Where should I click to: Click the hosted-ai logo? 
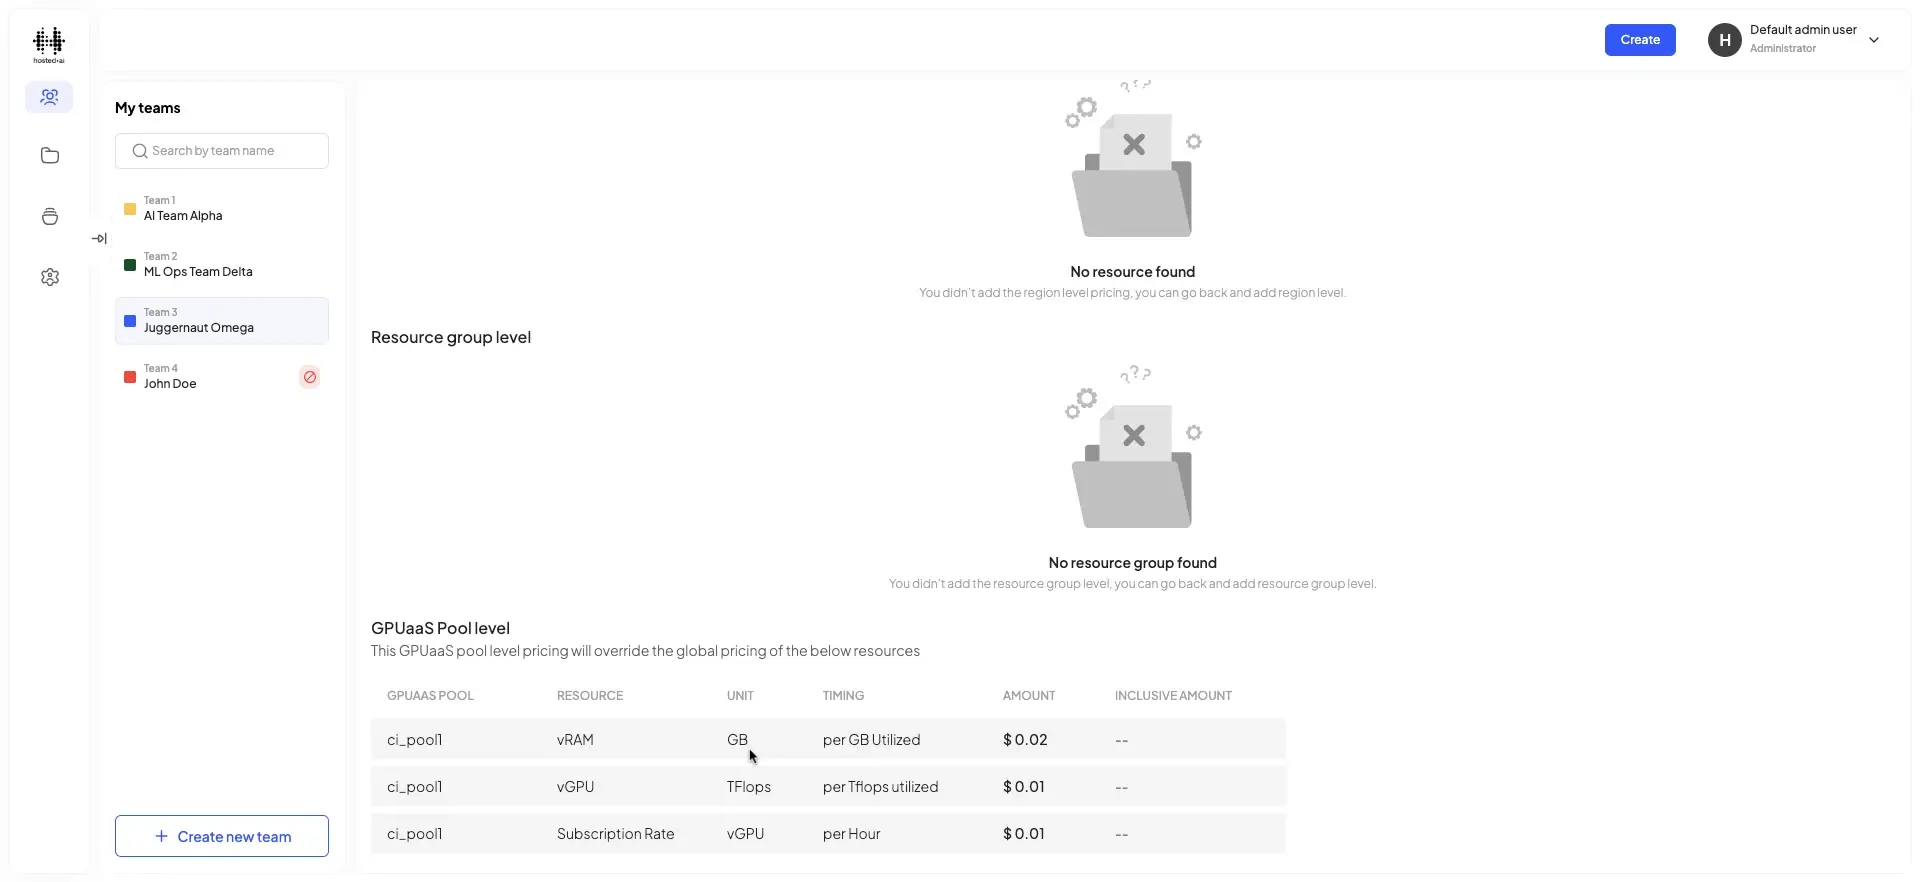(x=49, y=44)
